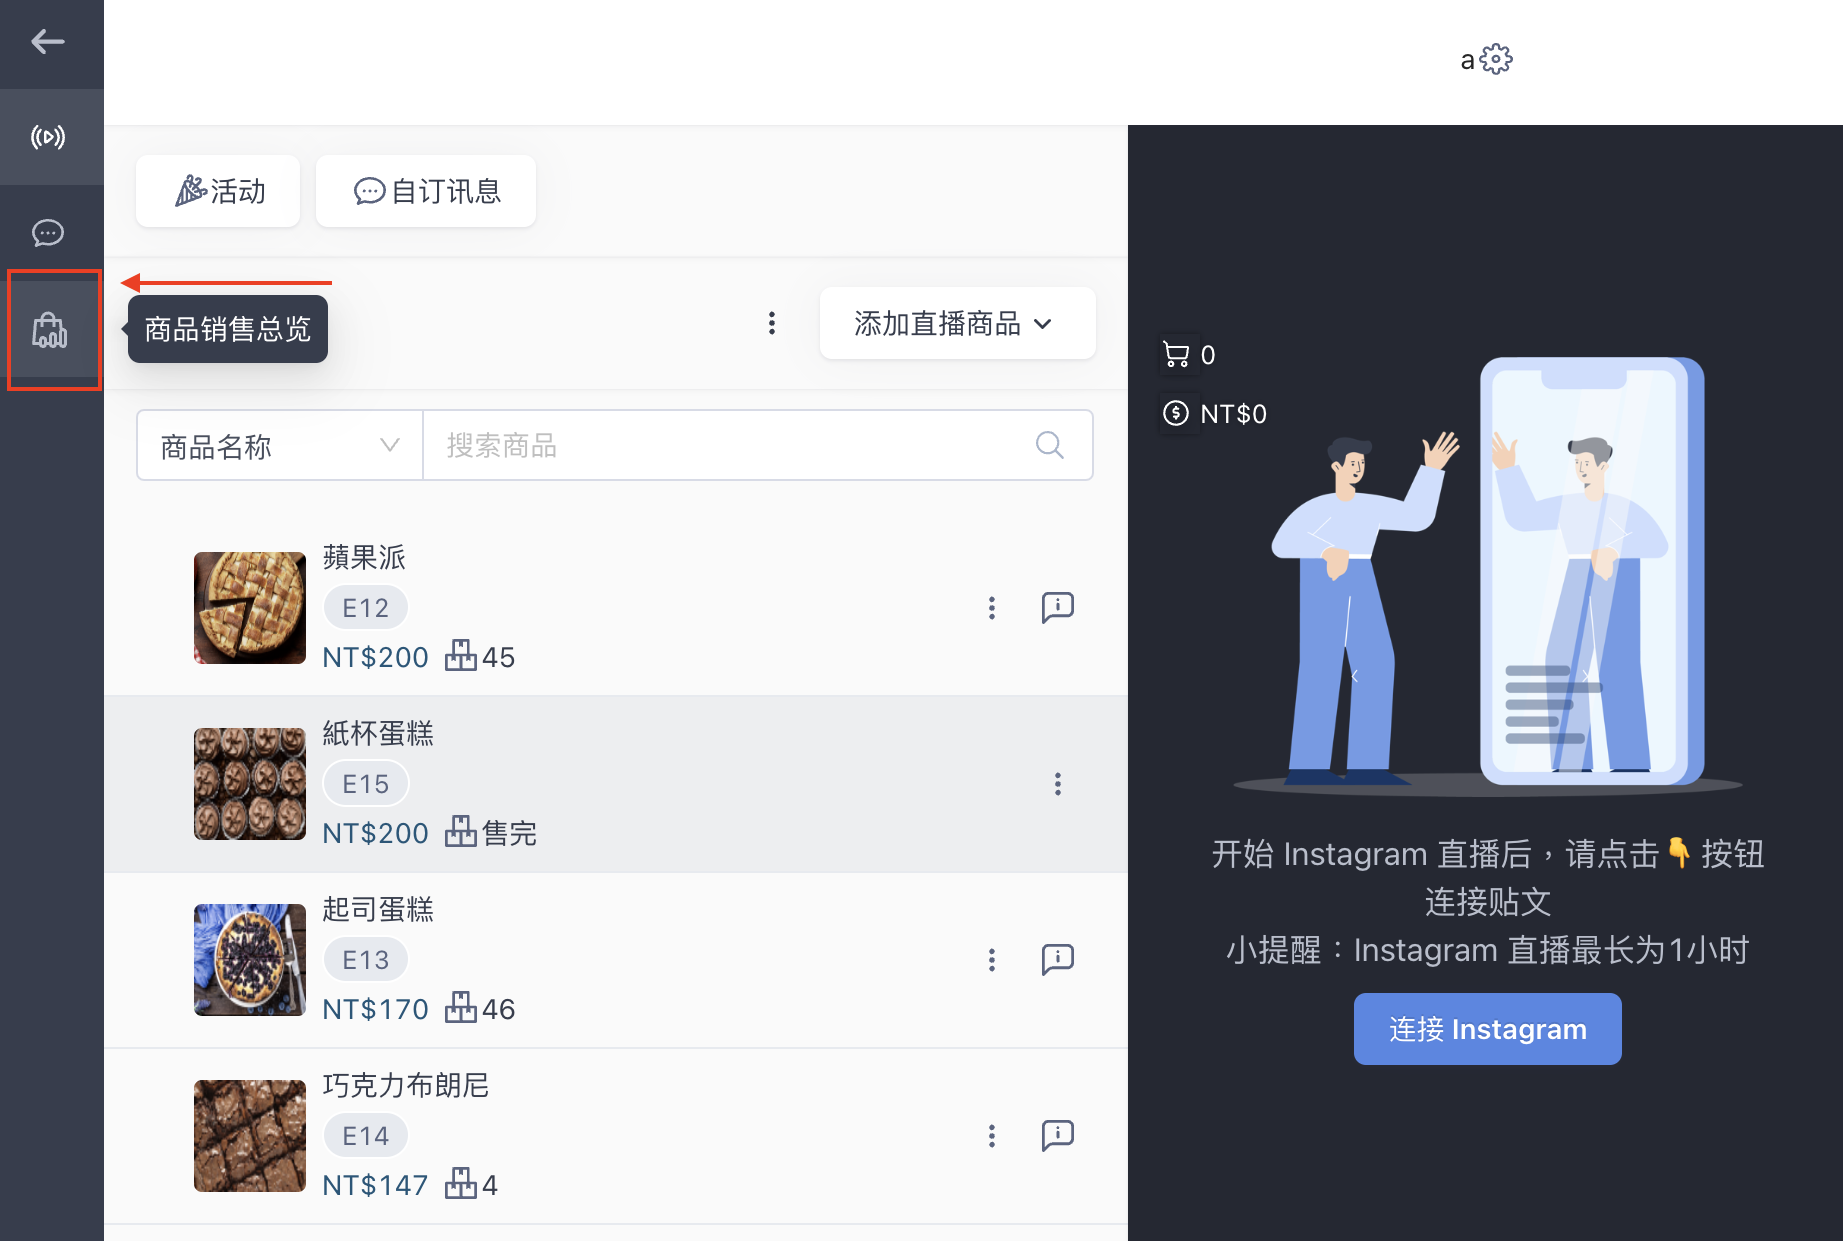Click the stock count 46 for 起司蛋糕

click(x=498, y=1009)
